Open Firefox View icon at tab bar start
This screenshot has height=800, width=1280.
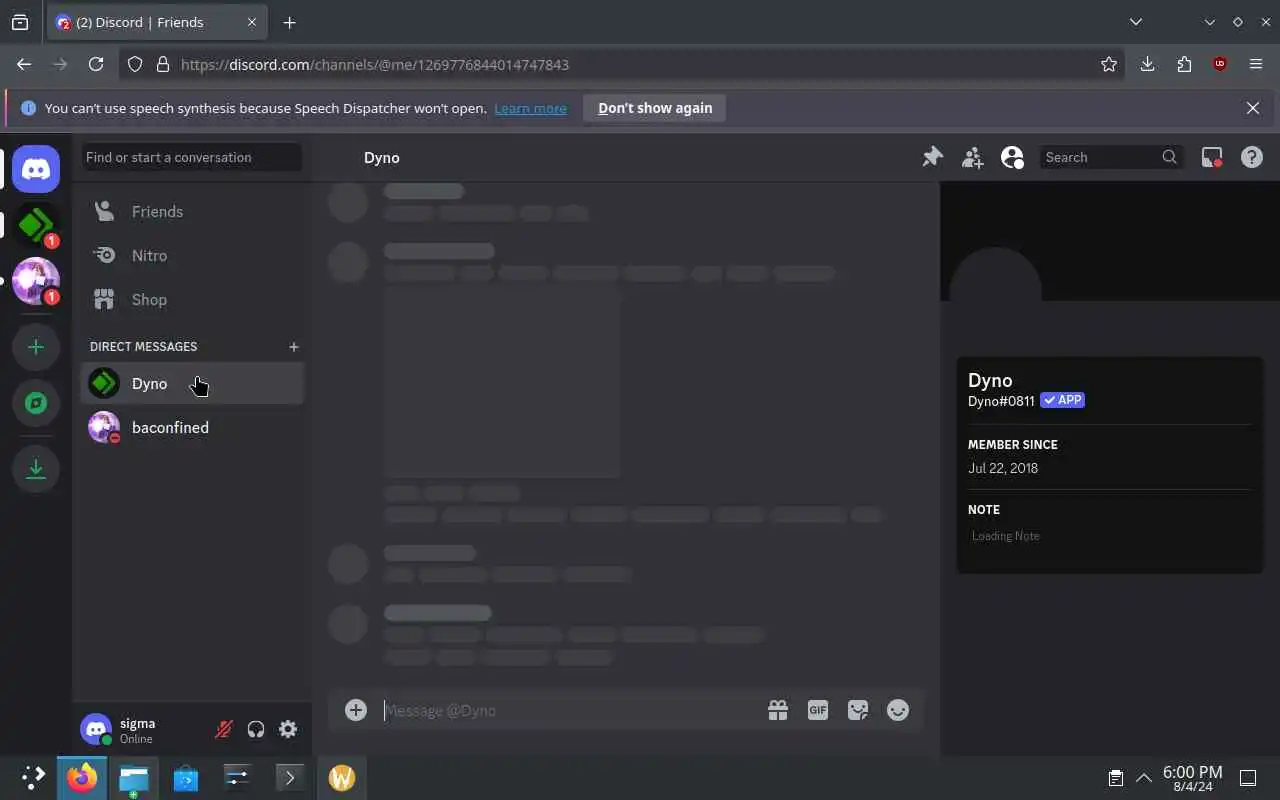pyautogui.click(x=20, y=22)
